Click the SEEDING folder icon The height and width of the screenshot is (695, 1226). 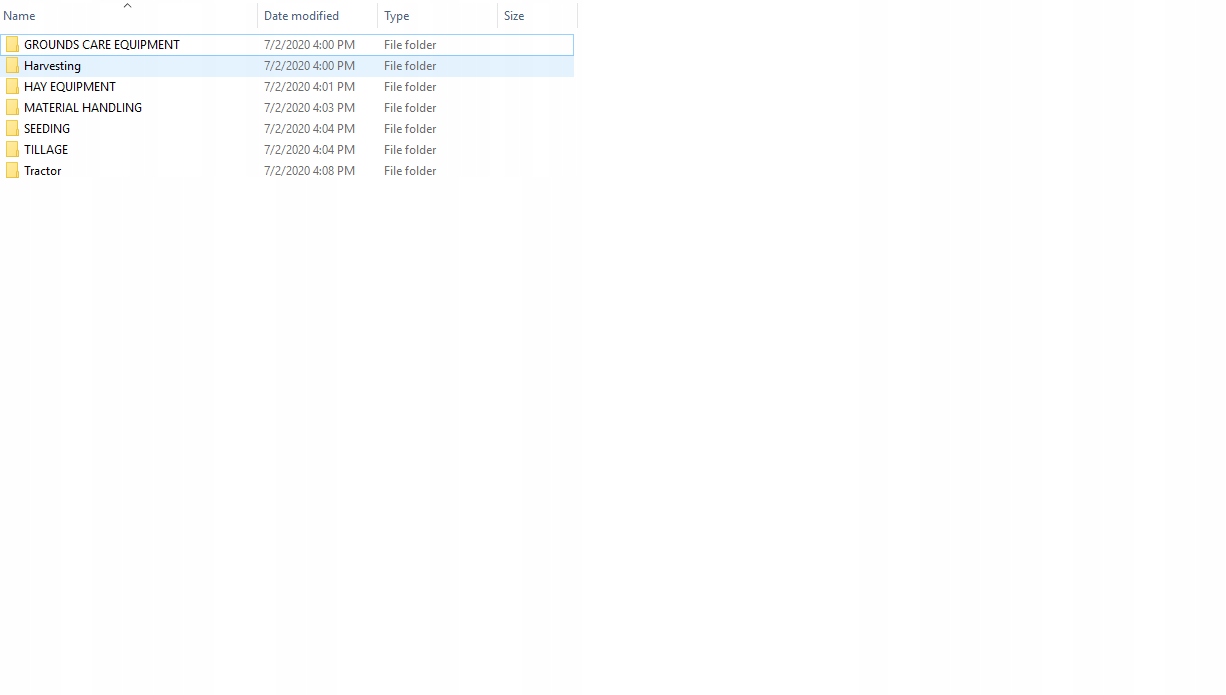12,128
